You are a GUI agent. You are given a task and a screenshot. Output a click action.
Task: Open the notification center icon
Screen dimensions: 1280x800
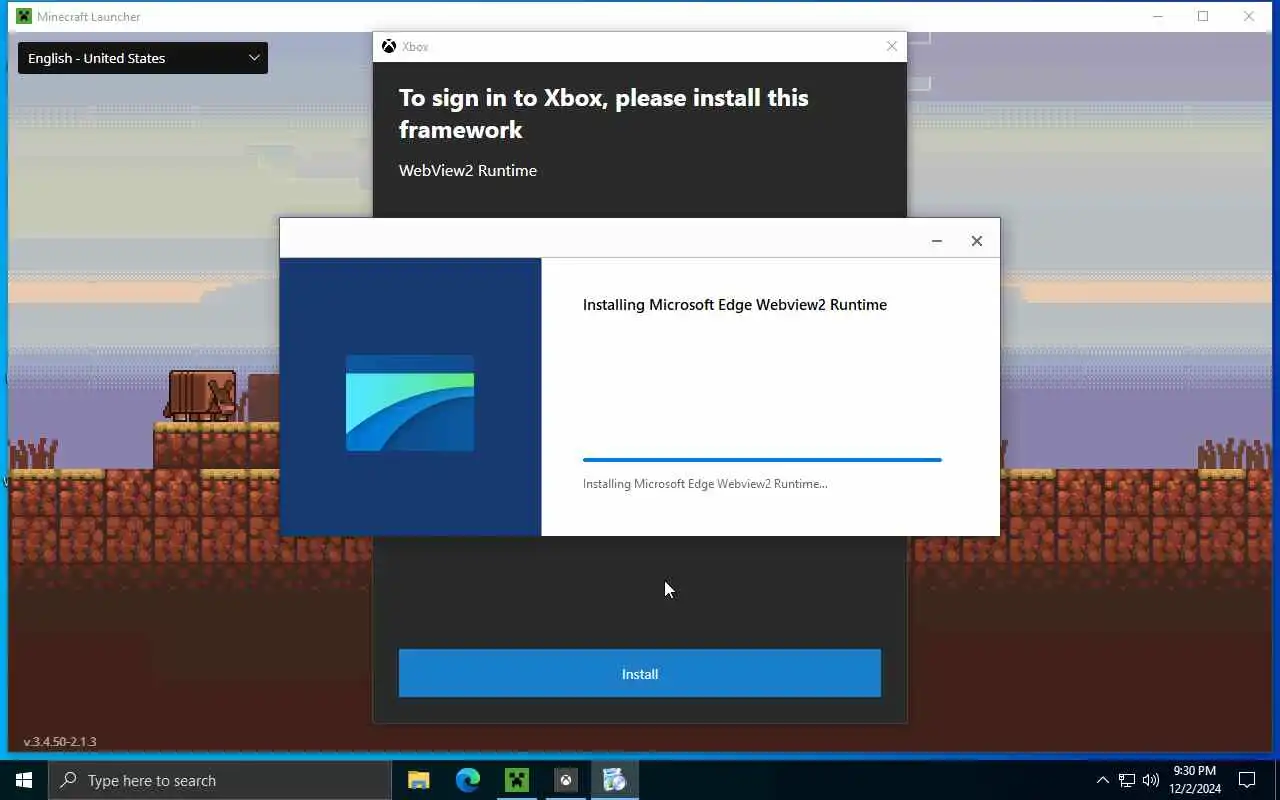pos(1247,780)
